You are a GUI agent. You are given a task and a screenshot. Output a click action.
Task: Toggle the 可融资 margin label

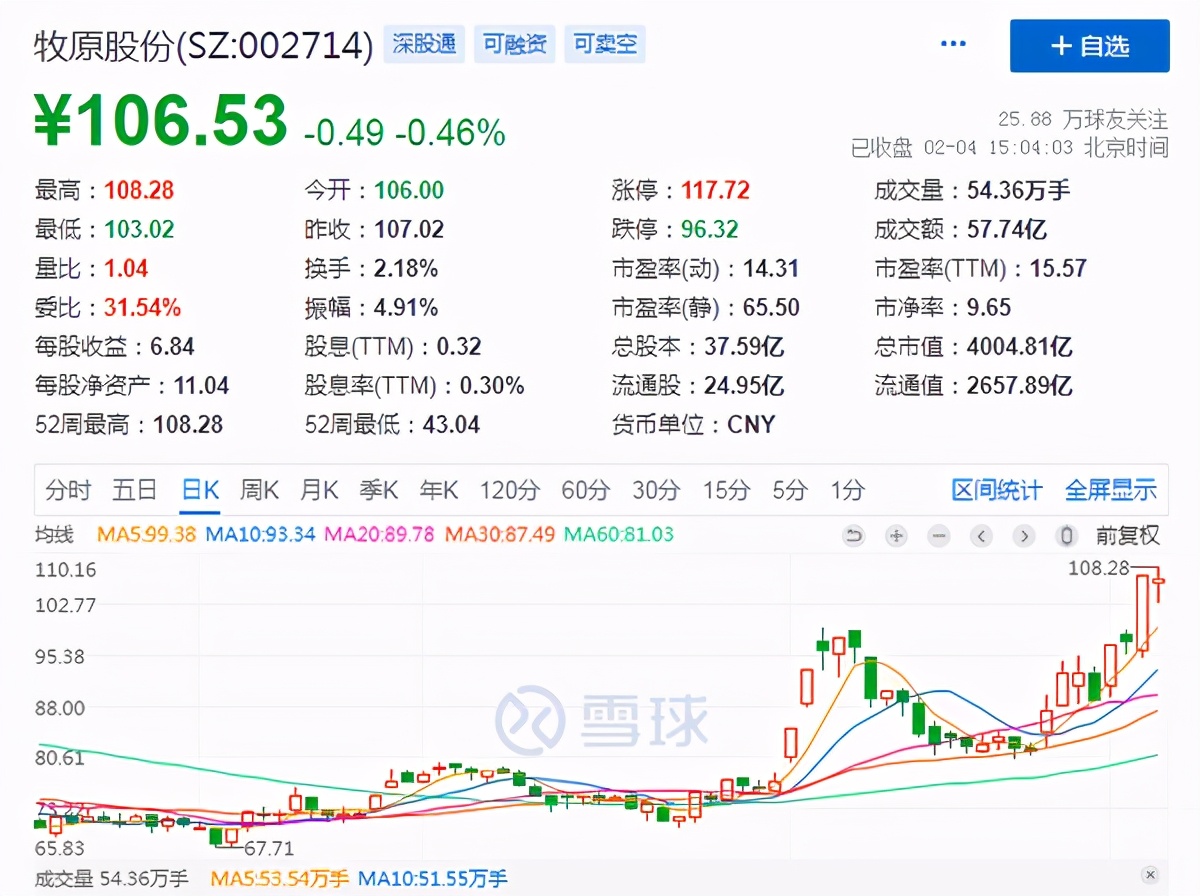click(x=514, y=44)
